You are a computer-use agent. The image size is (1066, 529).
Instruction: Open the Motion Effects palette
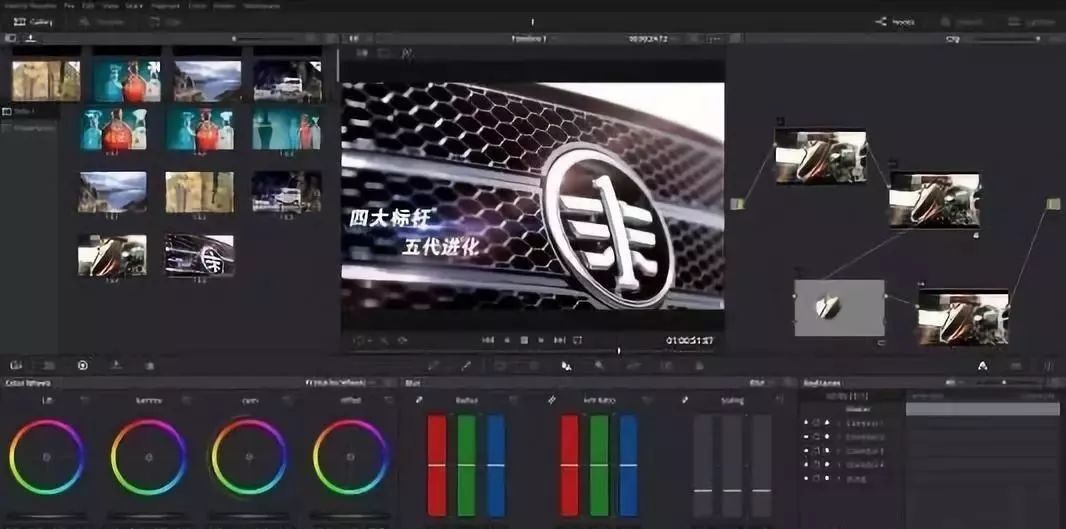[x=150, y=366]
